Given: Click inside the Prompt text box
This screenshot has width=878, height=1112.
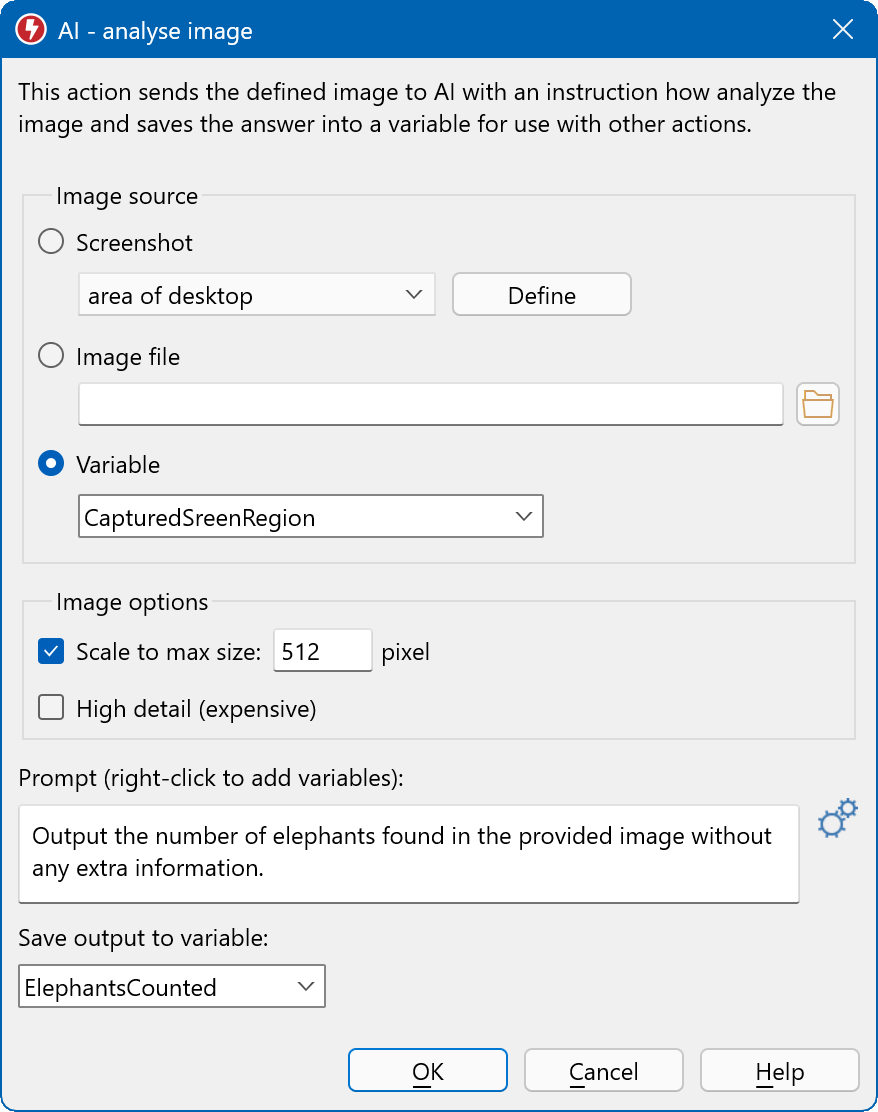Looking at the screenshot, I should 408,852.
